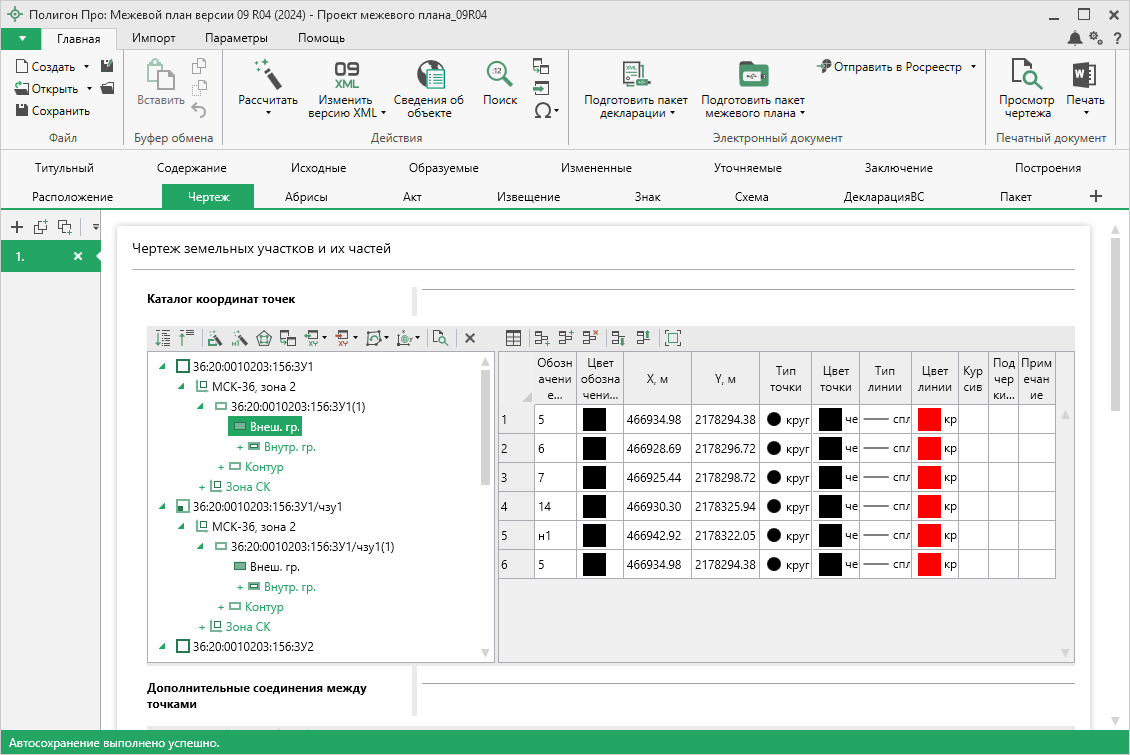The width and height of the screenshot is (1130, 755).
Task: Open Просмотр чертежа preview icon
Action: click(x=1026, y=74)
